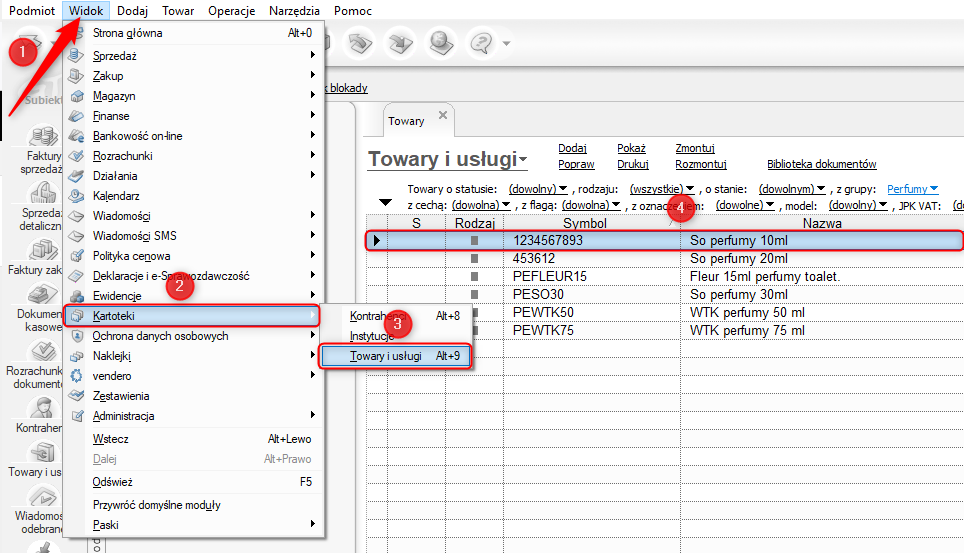Viewport: 964px width, 553px height.
Task: Click the Finanse menu icon
Action: 76,116
